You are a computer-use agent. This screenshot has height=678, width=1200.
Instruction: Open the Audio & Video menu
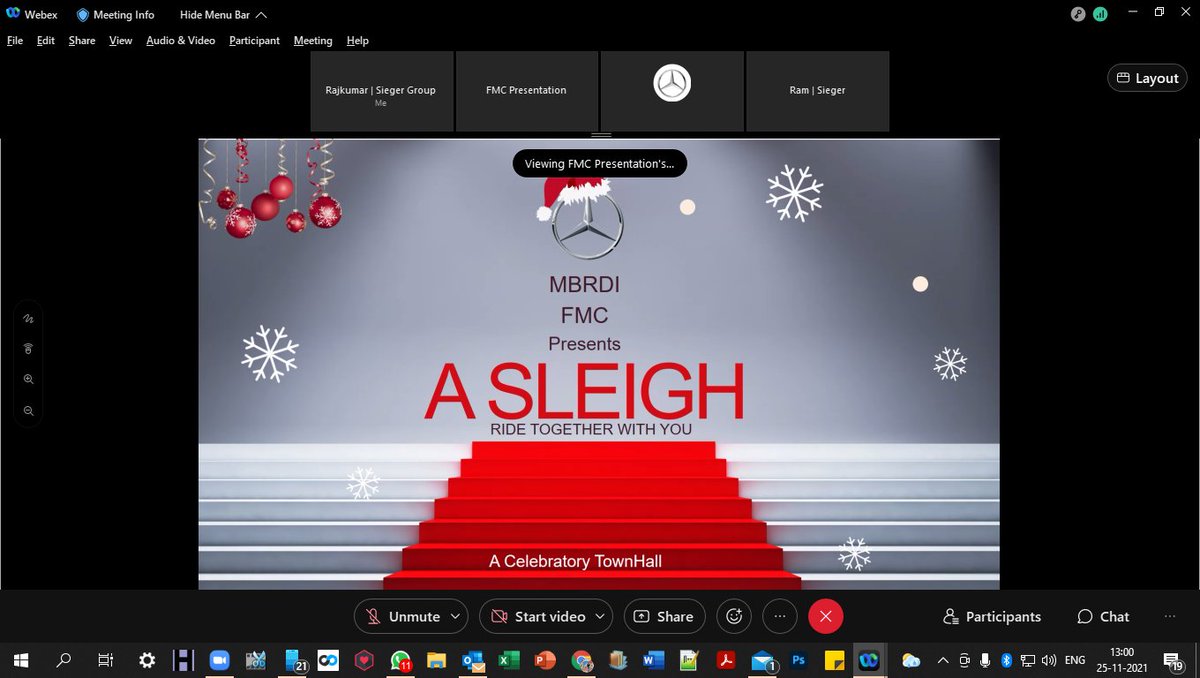(181, 40)
